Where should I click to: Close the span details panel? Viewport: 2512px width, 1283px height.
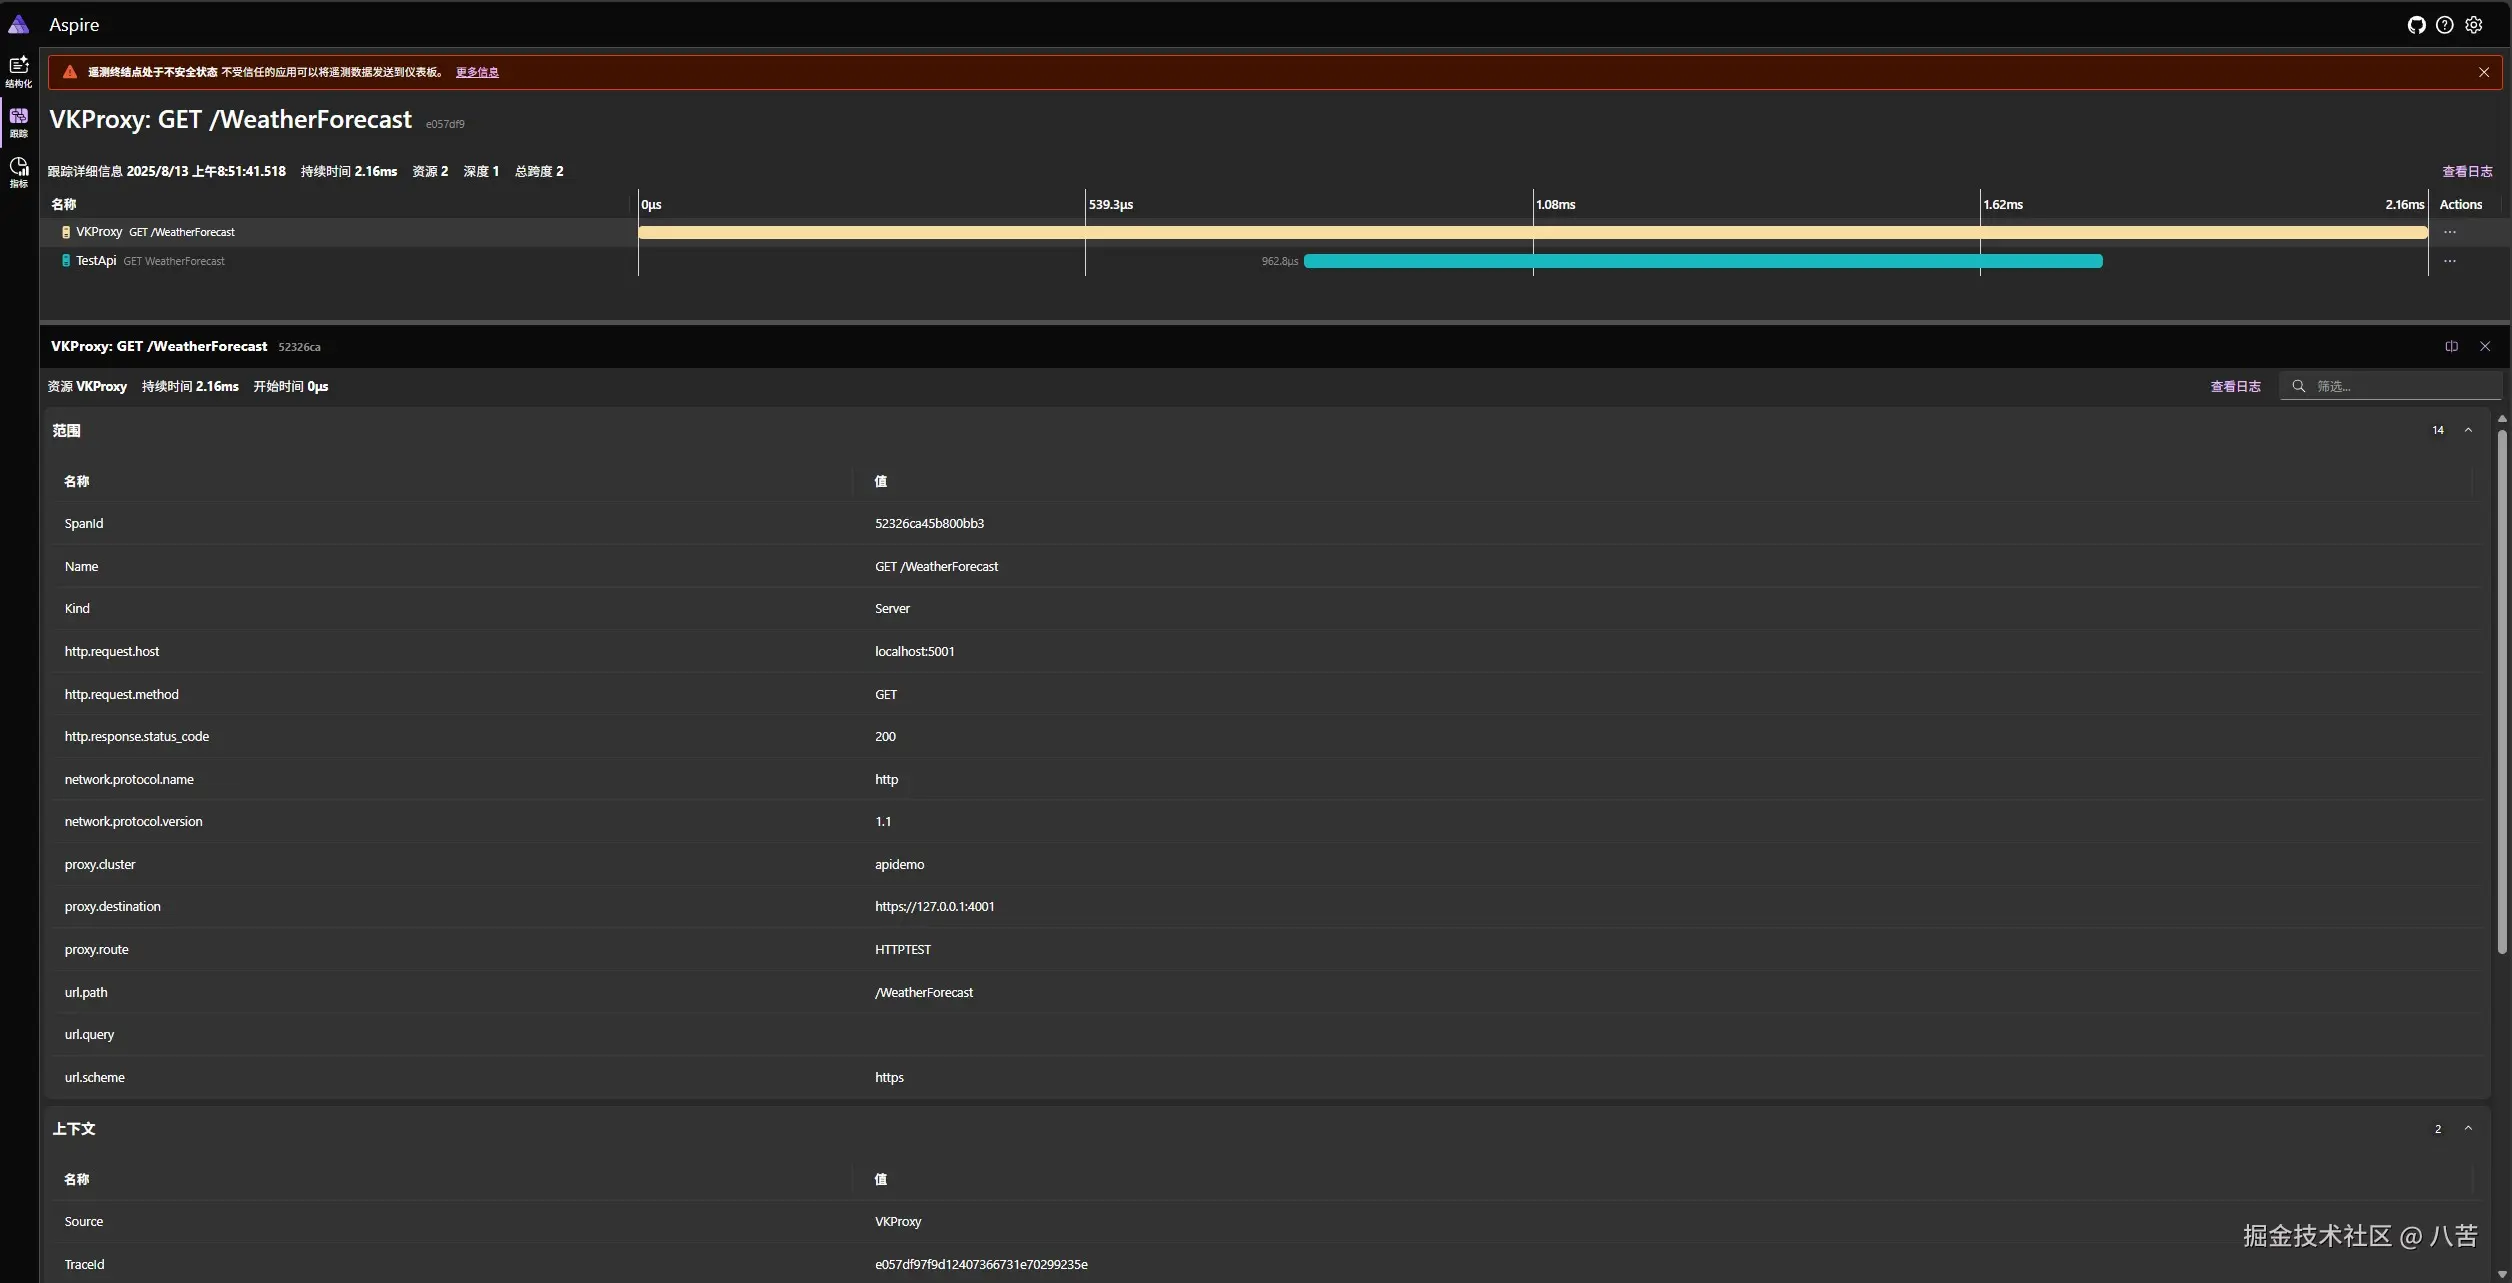click(2484, 346)
